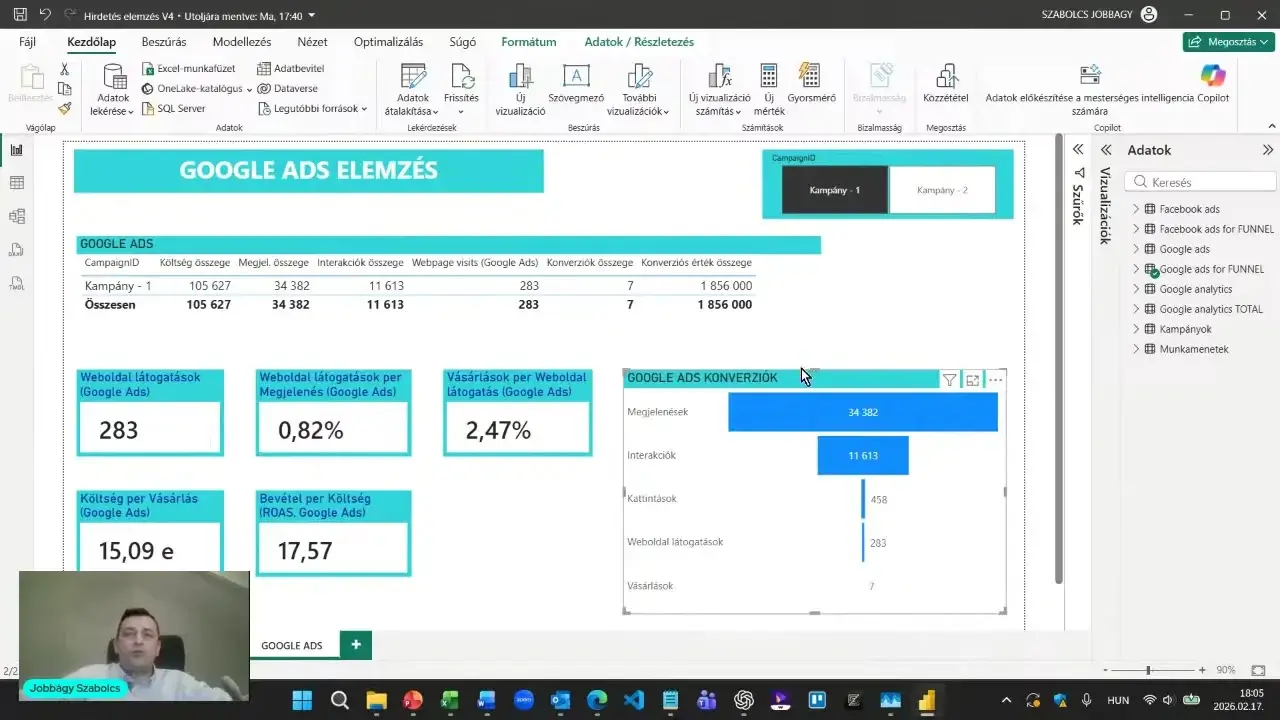The image size is (1280, 720).
Task: Add a new page with plus button
Action: coord(356,645)
